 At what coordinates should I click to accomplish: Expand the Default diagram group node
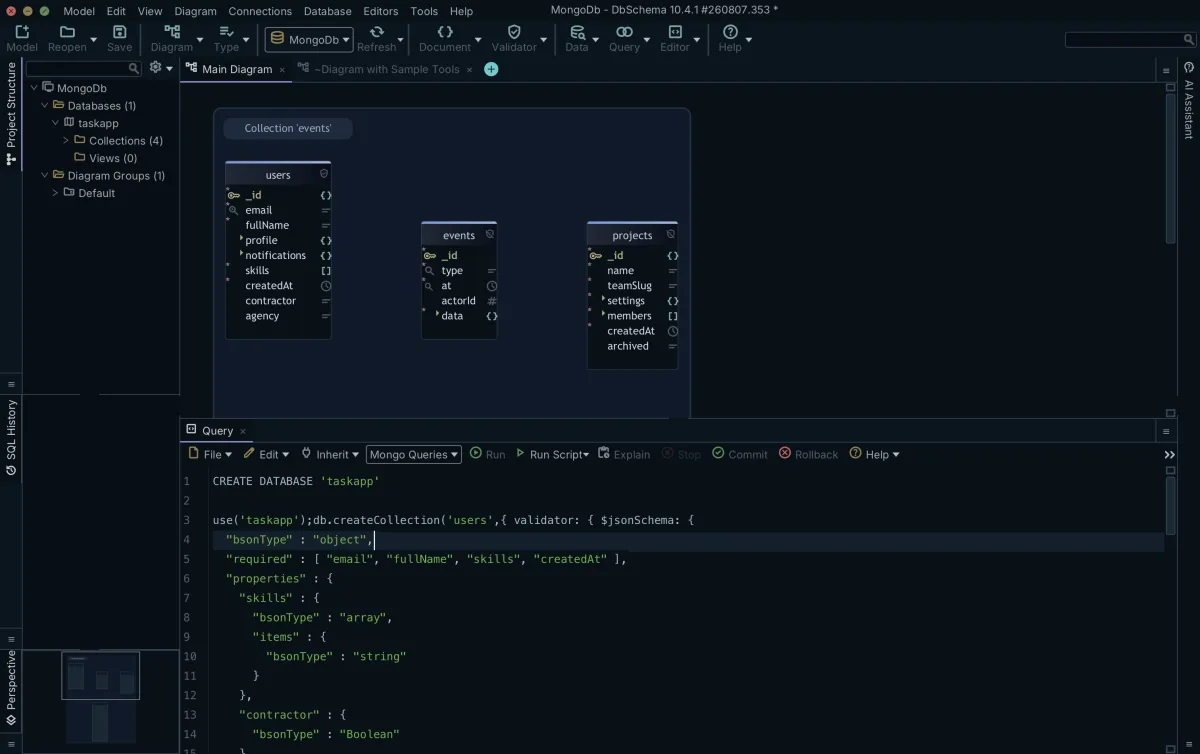coord(55,193)
